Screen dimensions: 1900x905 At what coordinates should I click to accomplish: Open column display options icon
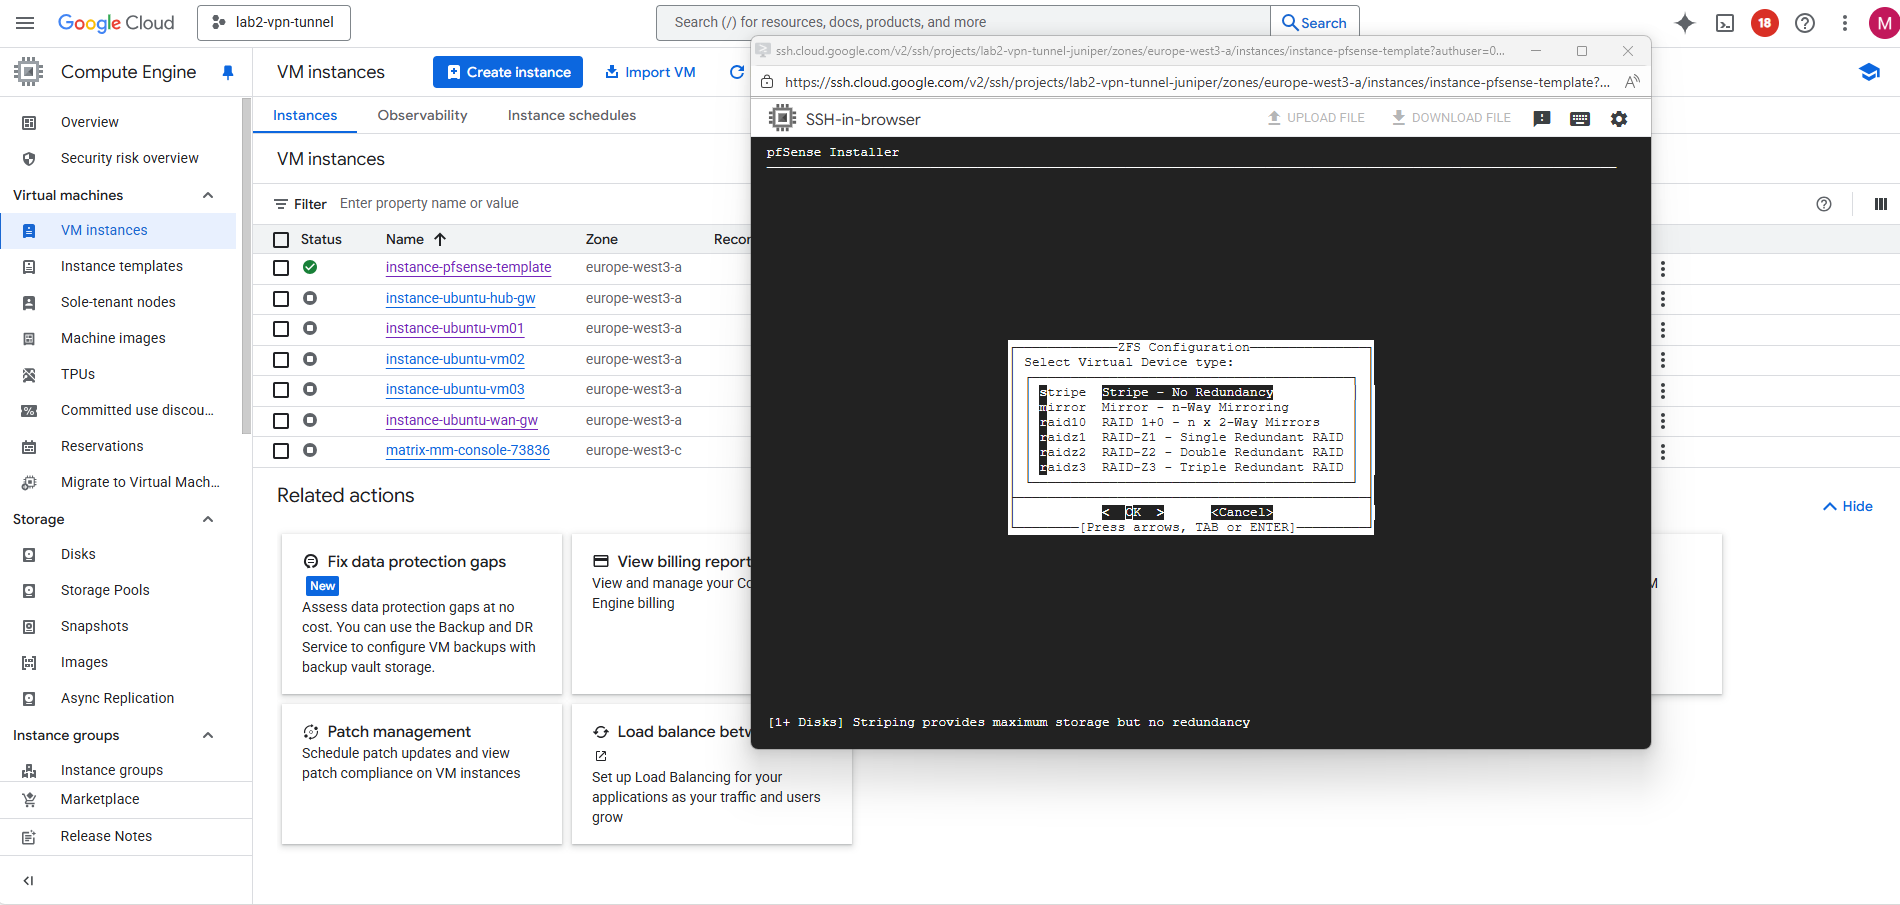point(1880,204)
